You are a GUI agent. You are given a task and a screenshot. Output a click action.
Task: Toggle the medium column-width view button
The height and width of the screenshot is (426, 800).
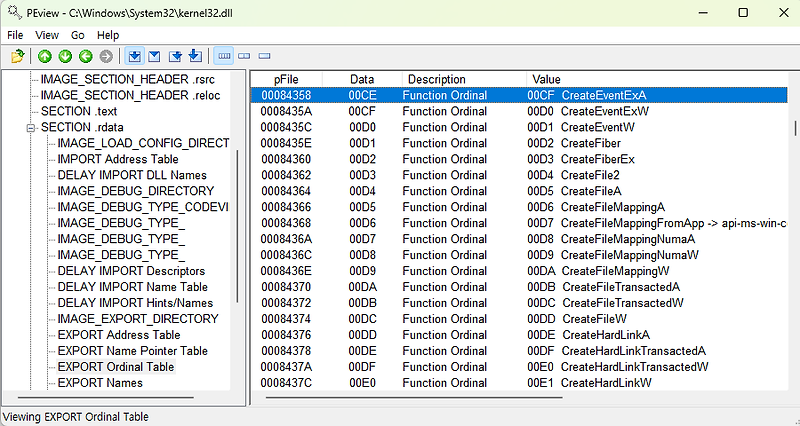[x=244, y=56]
